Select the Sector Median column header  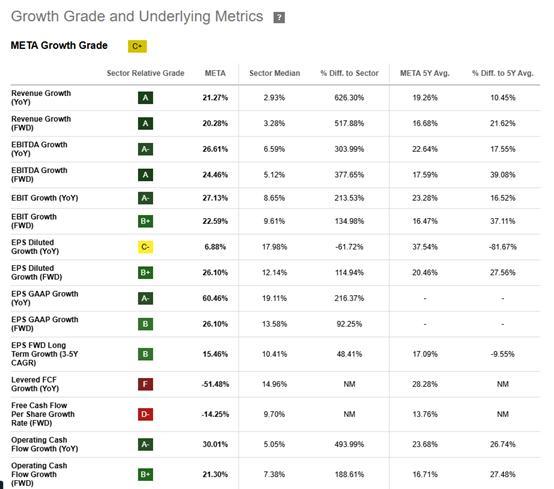coord(275,73)
